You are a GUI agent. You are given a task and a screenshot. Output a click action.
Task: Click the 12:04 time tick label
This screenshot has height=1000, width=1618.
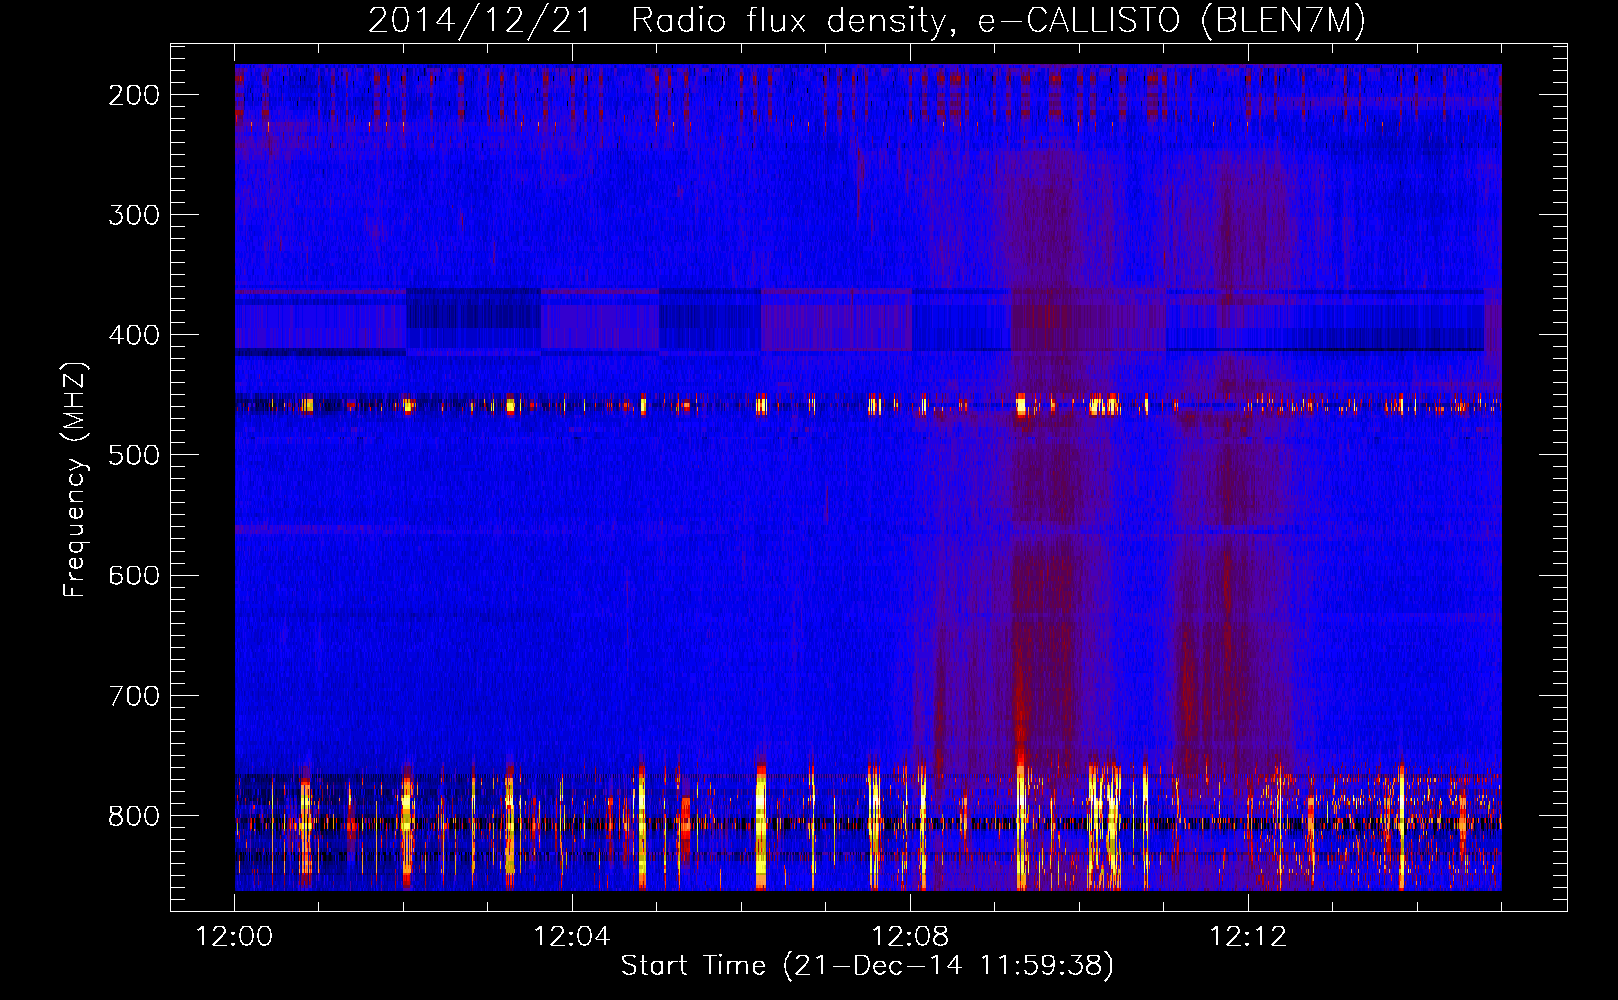pyautogui.click(x=572, y=937)
